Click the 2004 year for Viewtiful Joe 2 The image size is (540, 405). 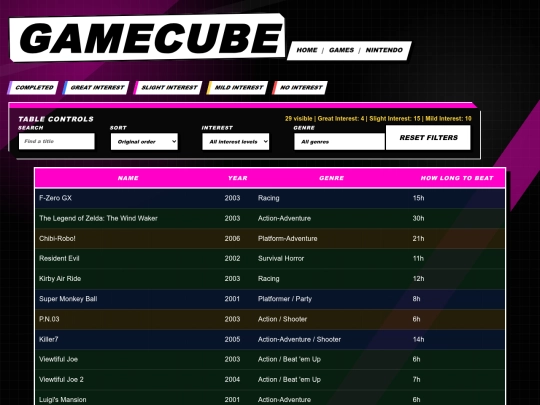click(232, 380)
